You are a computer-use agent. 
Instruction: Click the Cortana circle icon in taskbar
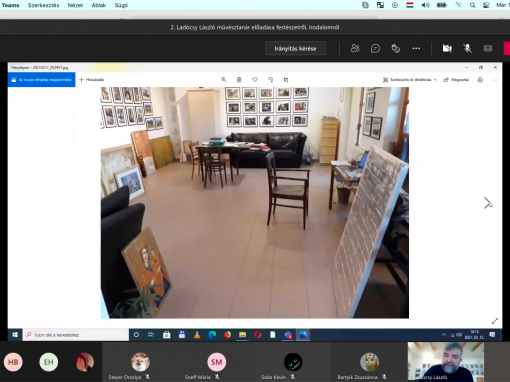pyautogui.click(x=136, y=335)
